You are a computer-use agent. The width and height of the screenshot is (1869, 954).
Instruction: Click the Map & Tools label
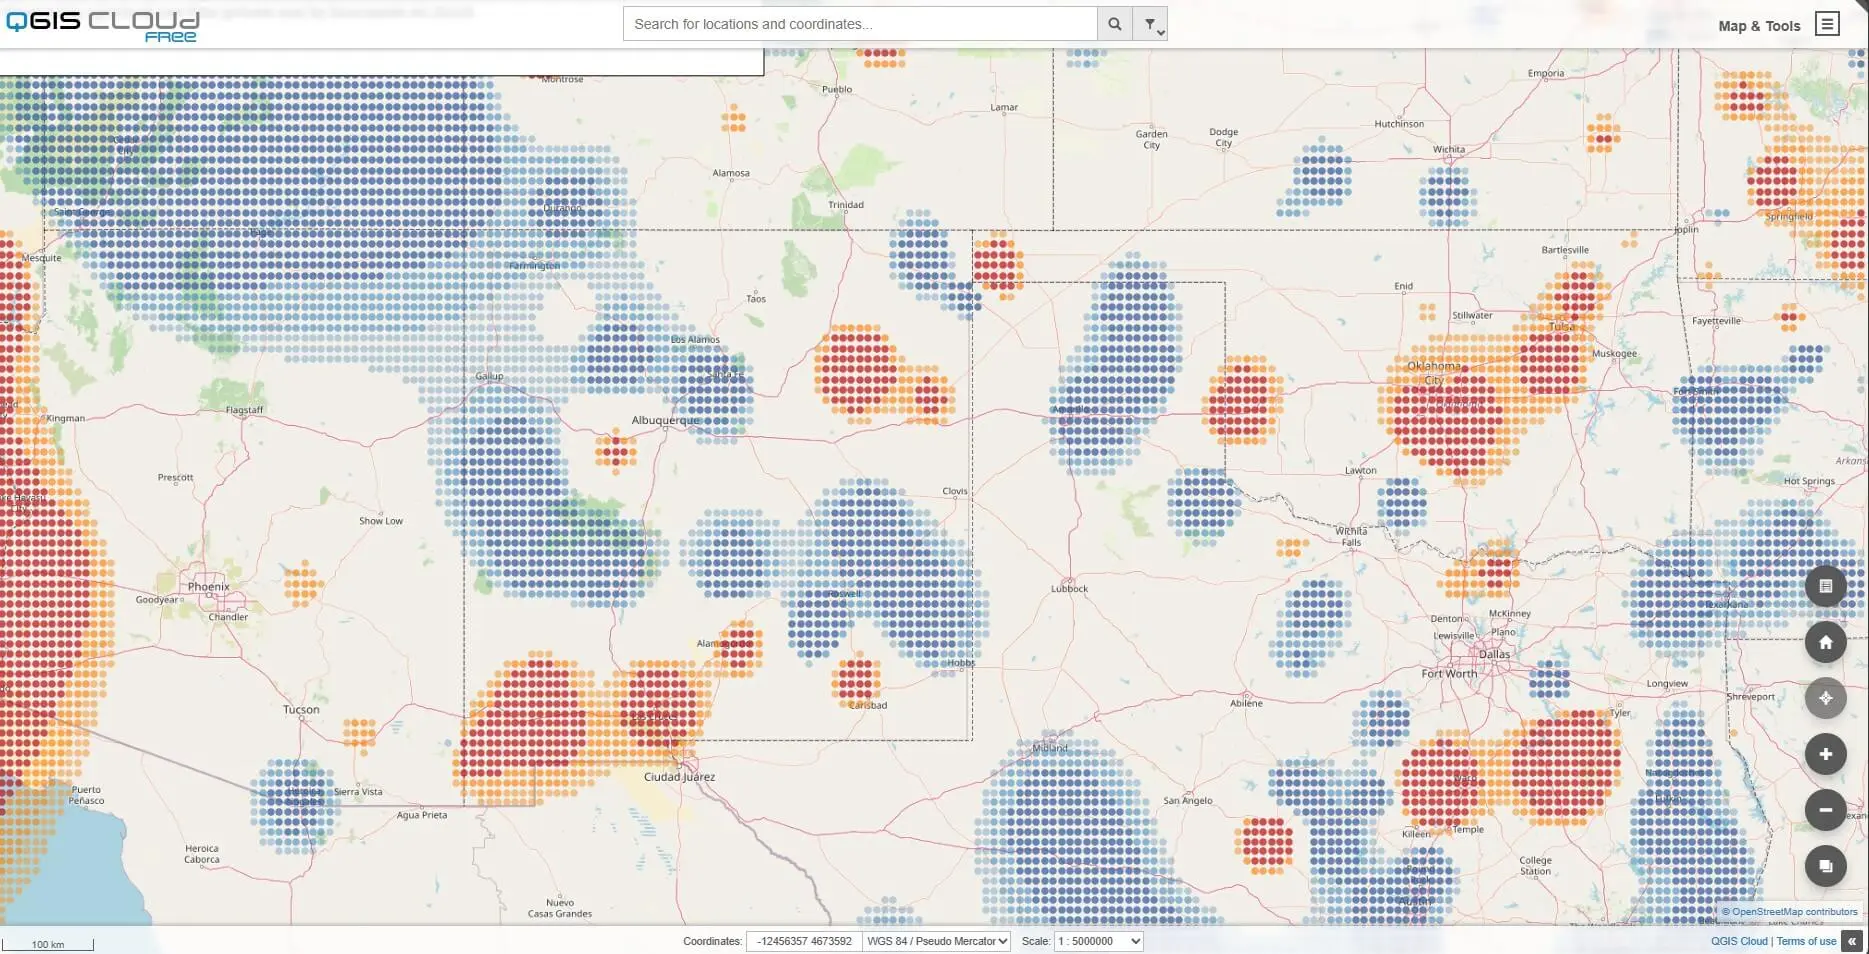pyautogui.click(x=1758, y=26)
